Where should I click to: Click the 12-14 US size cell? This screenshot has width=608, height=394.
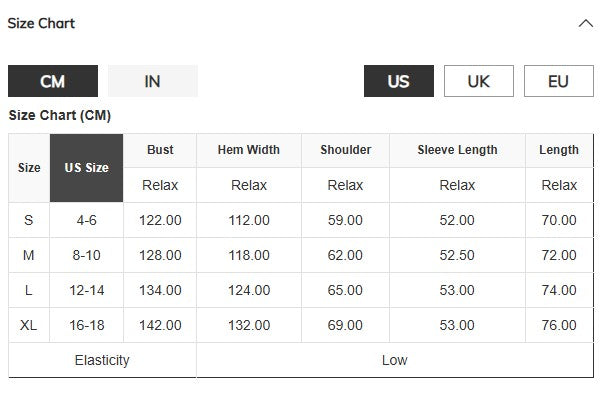click(x=86, y=290)
